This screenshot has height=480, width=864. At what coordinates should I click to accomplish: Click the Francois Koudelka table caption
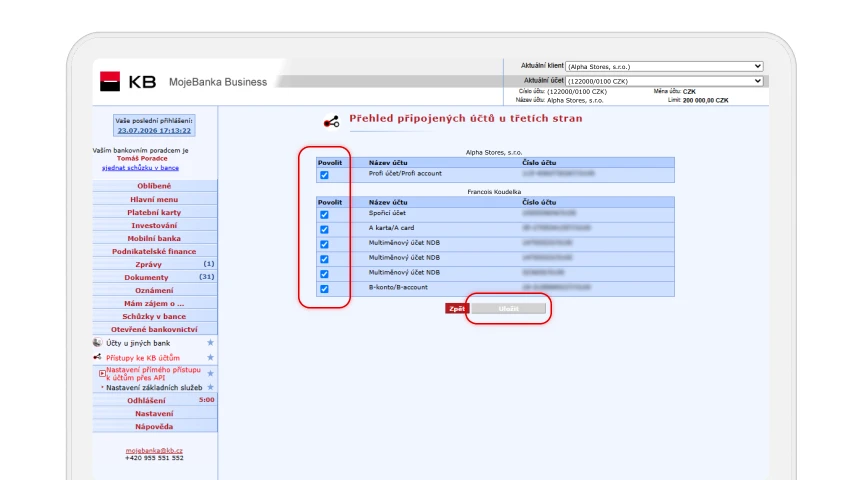pos(494,192)
